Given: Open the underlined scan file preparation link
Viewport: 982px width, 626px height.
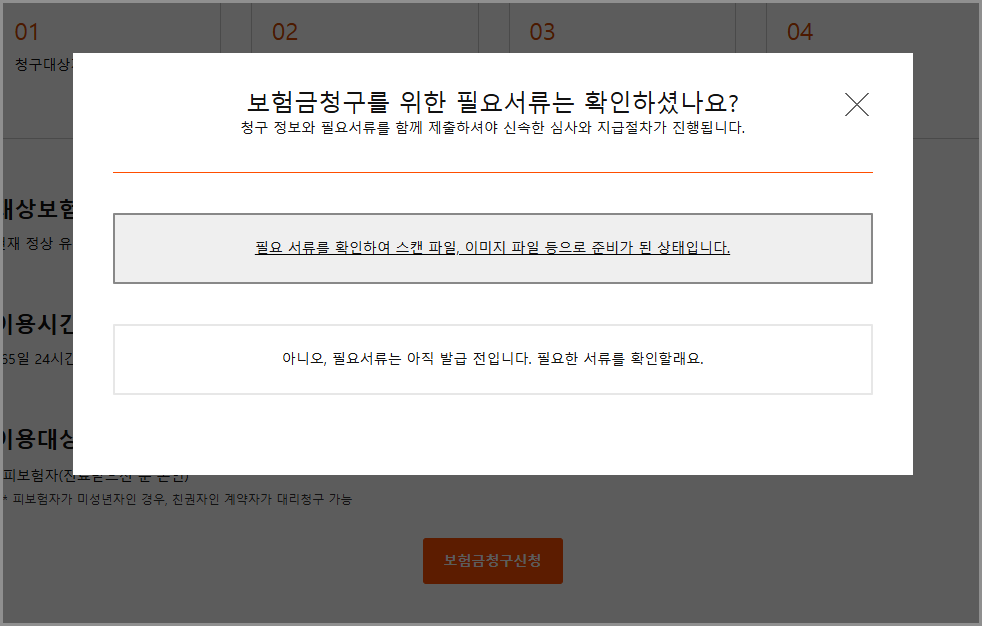Looking at the screenshot, I should (493, 245).
